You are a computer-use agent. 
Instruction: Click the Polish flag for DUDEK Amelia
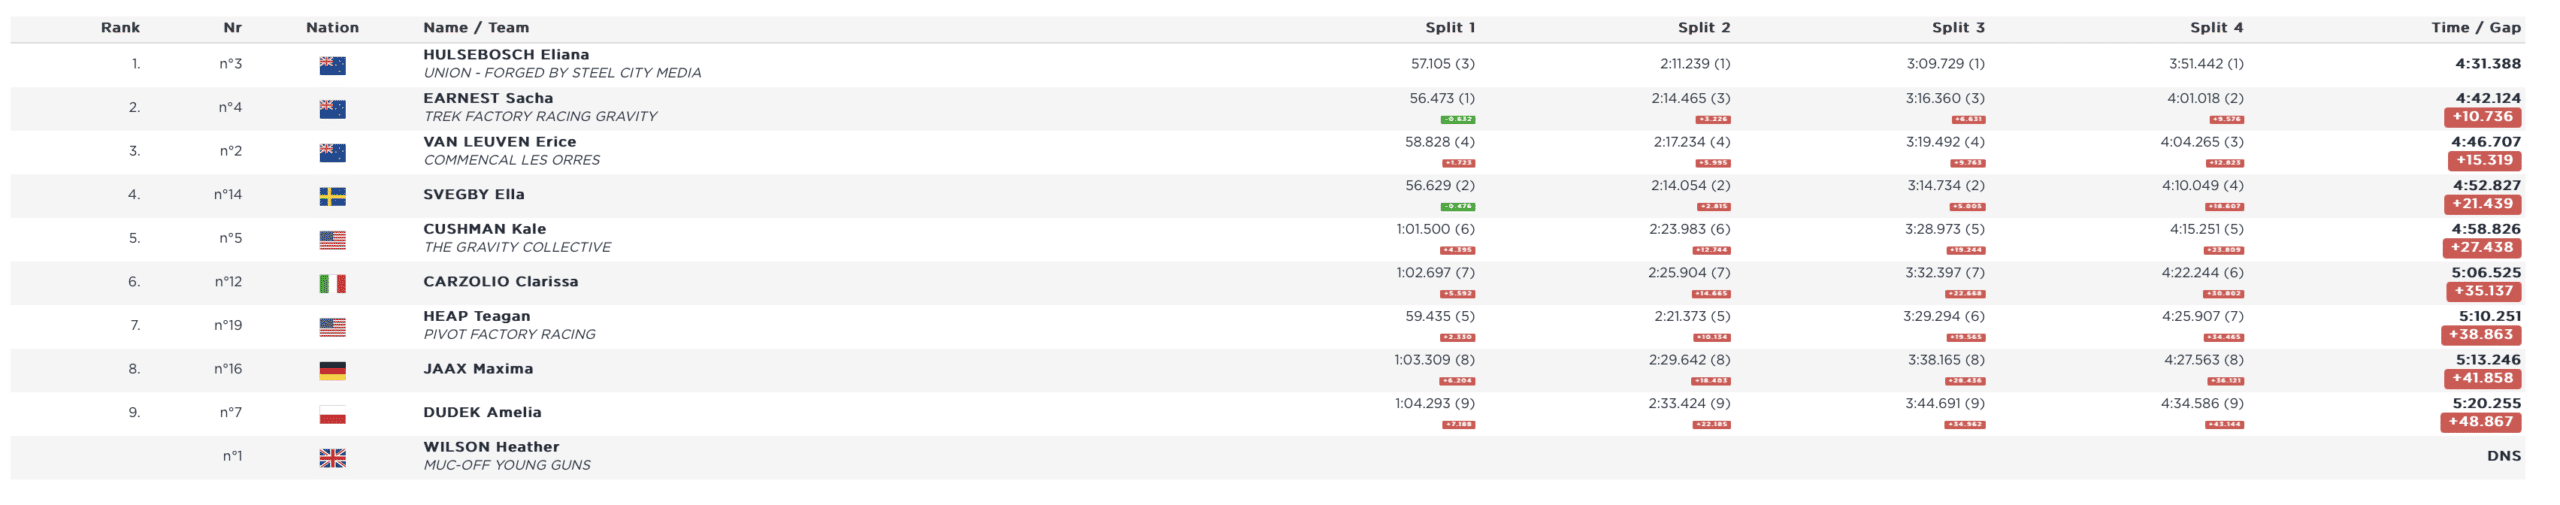[332, 414]
